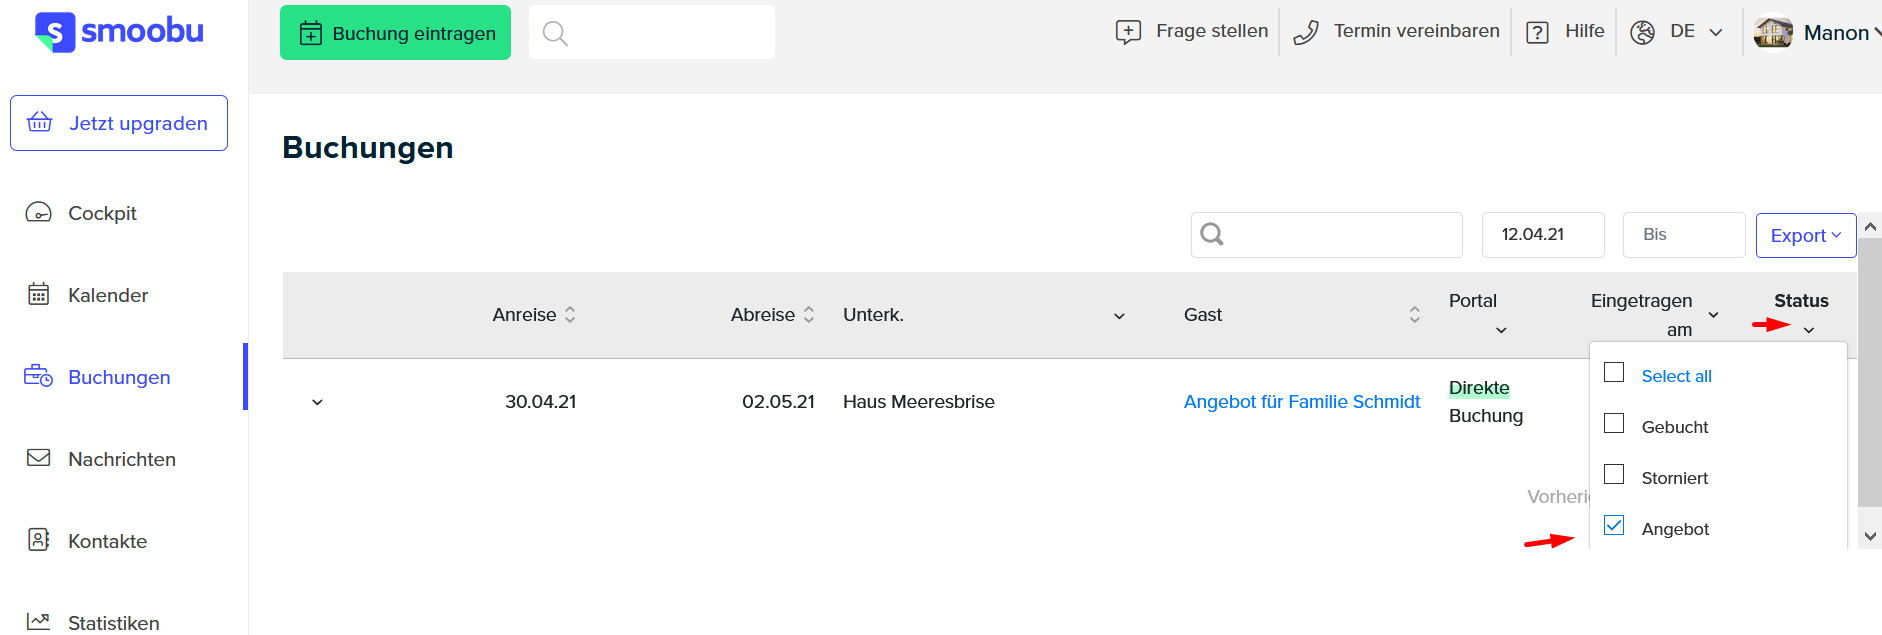Open the Export dropdown

(x=1806, y=235)
